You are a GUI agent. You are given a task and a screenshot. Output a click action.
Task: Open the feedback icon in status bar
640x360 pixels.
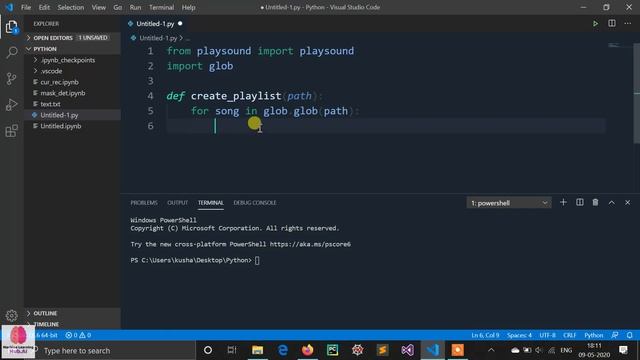click(615, 335)
